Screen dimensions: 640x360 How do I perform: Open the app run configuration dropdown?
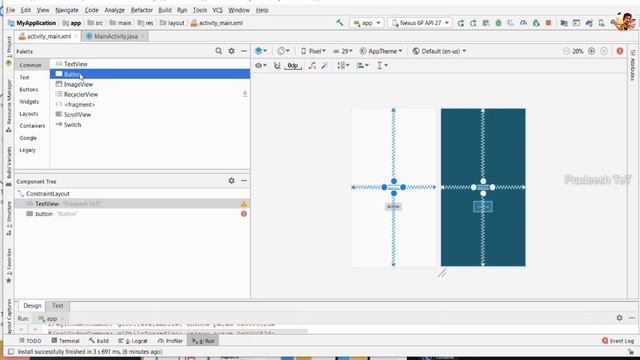[367, 23]
